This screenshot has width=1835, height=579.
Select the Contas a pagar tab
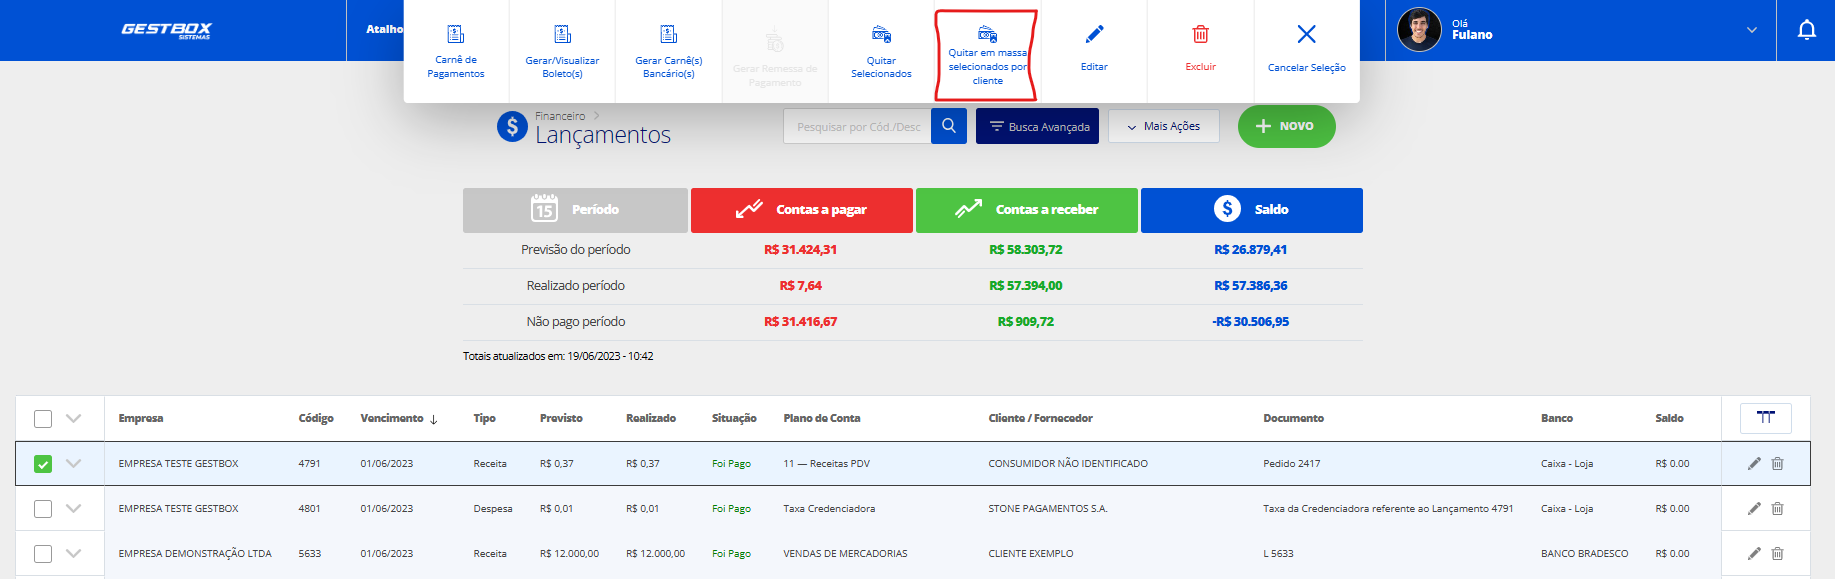click(x=801, y=210)
